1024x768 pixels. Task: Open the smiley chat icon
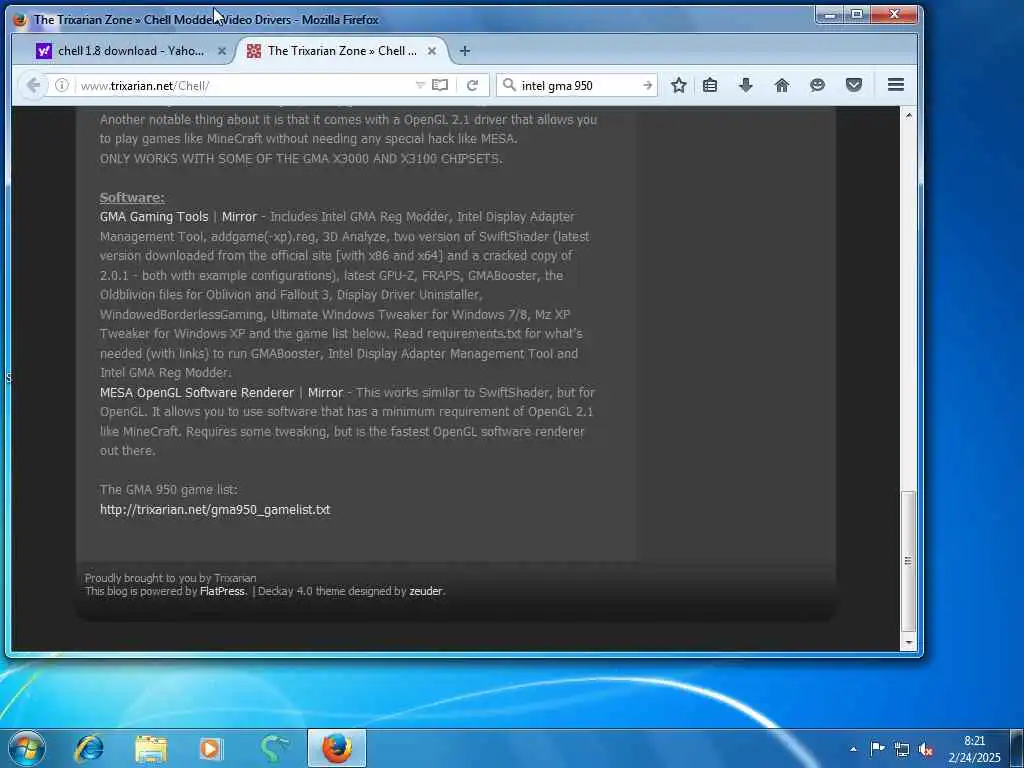click(818, 85)
